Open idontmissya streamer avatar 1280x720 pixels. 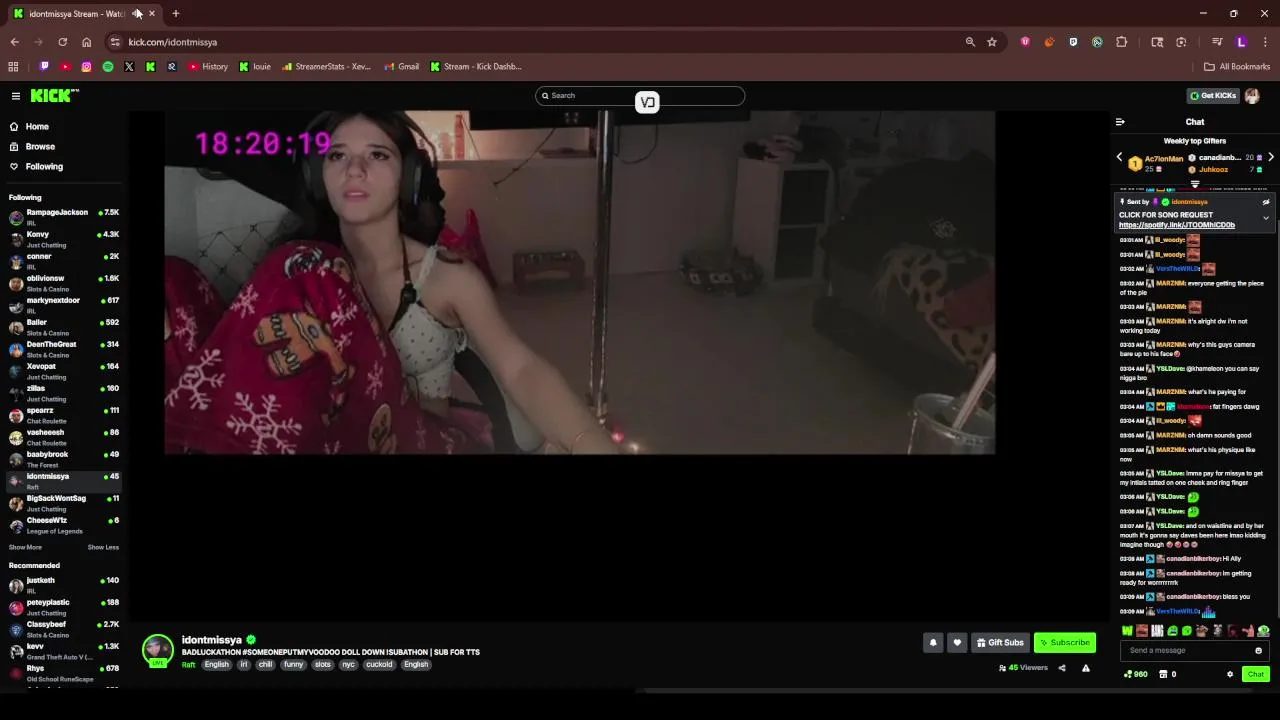tap(157, 650)
